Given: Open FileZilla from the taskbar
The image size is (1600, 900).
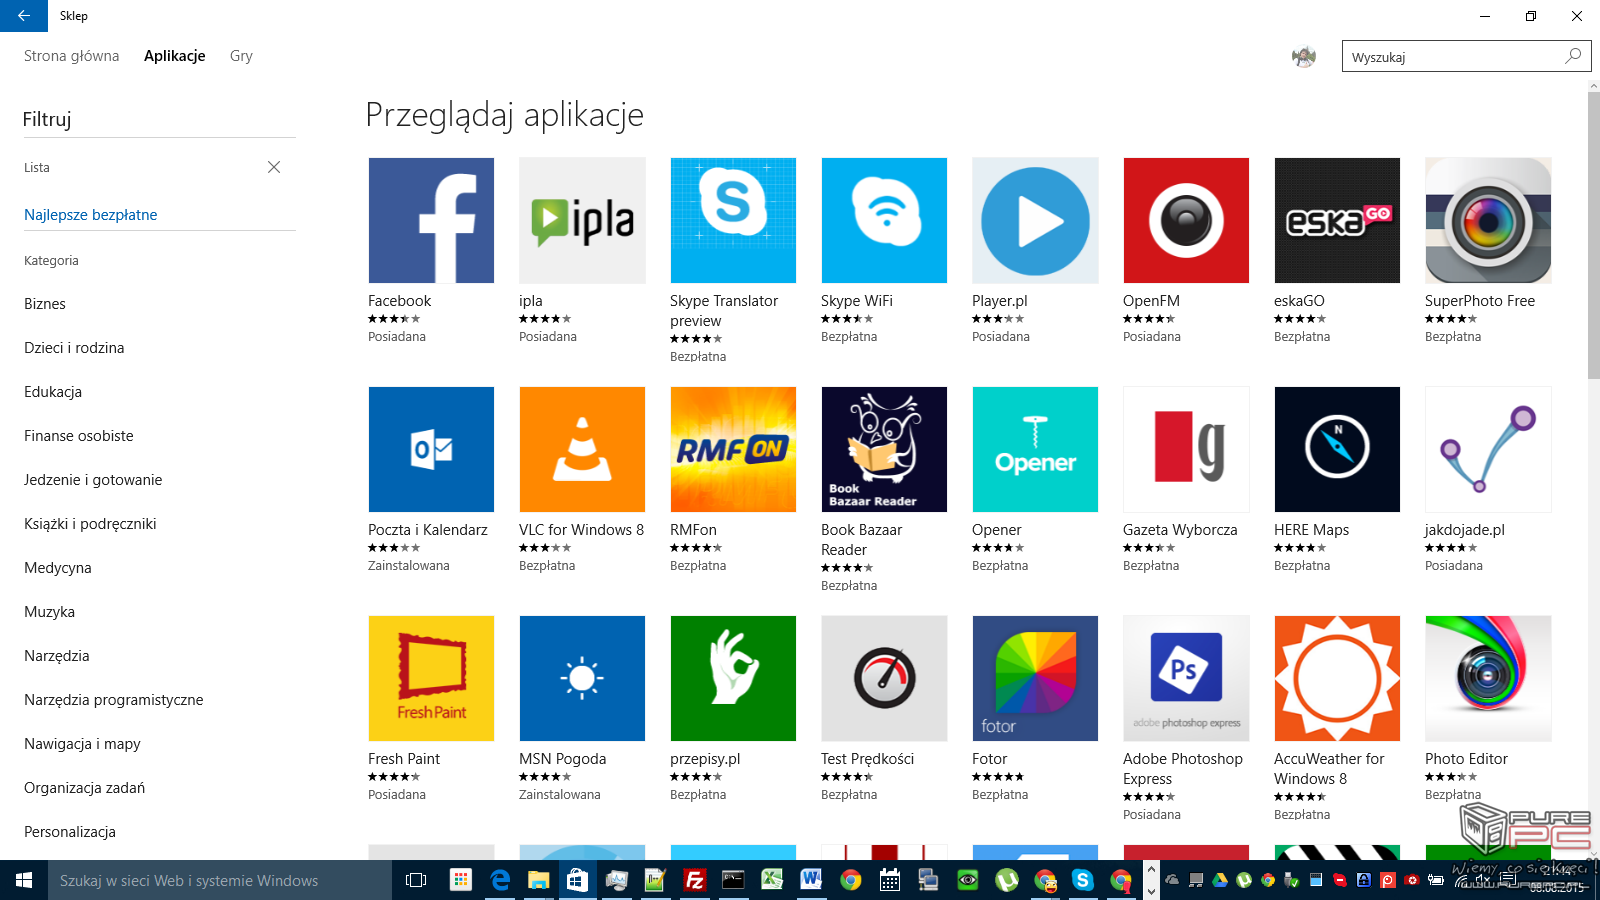Looking at the screenshot, I should pos(694,880).
